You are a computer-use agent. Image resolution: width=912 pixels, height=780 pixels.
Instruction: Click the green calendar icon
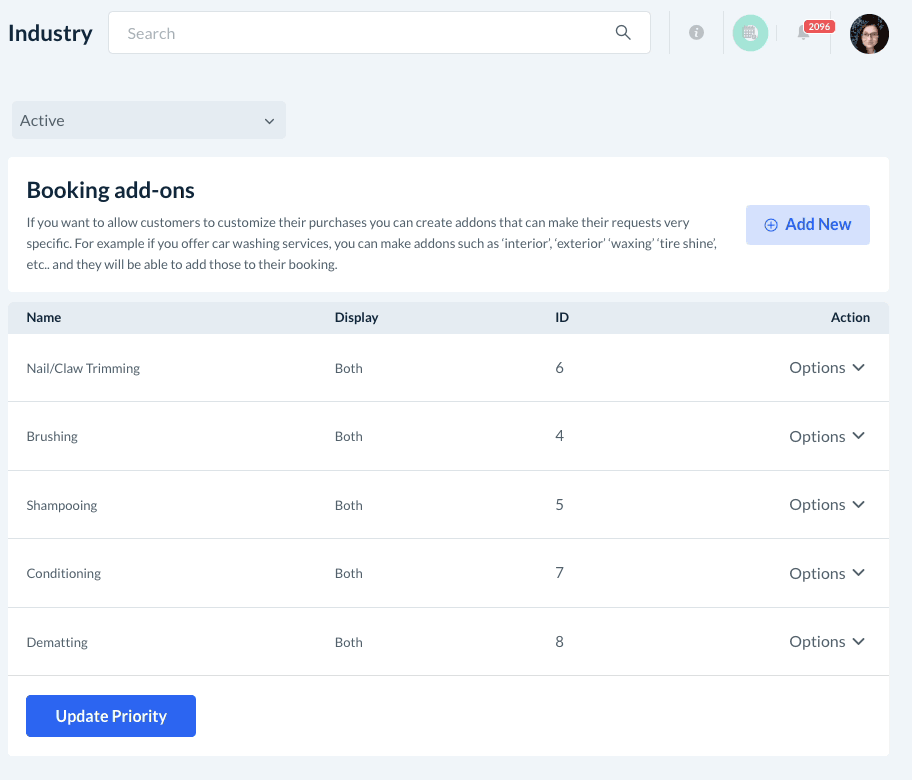click(x=750, y=33)
